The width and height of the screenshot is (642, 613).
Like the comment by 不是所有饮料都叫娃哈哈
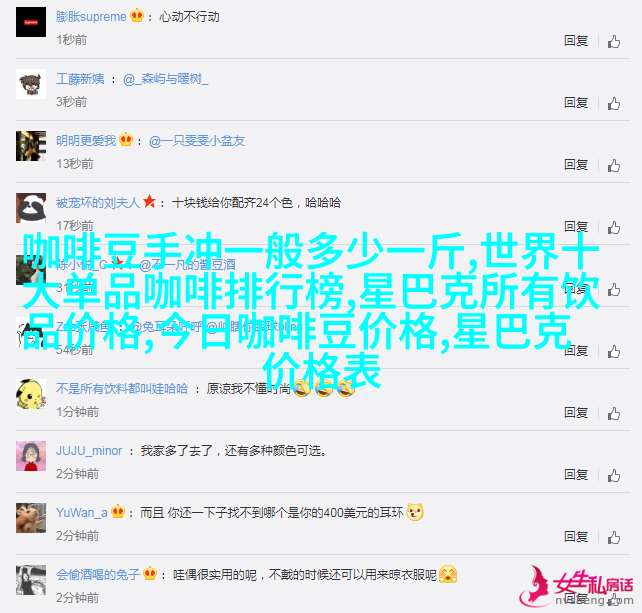tap(613, 413)
